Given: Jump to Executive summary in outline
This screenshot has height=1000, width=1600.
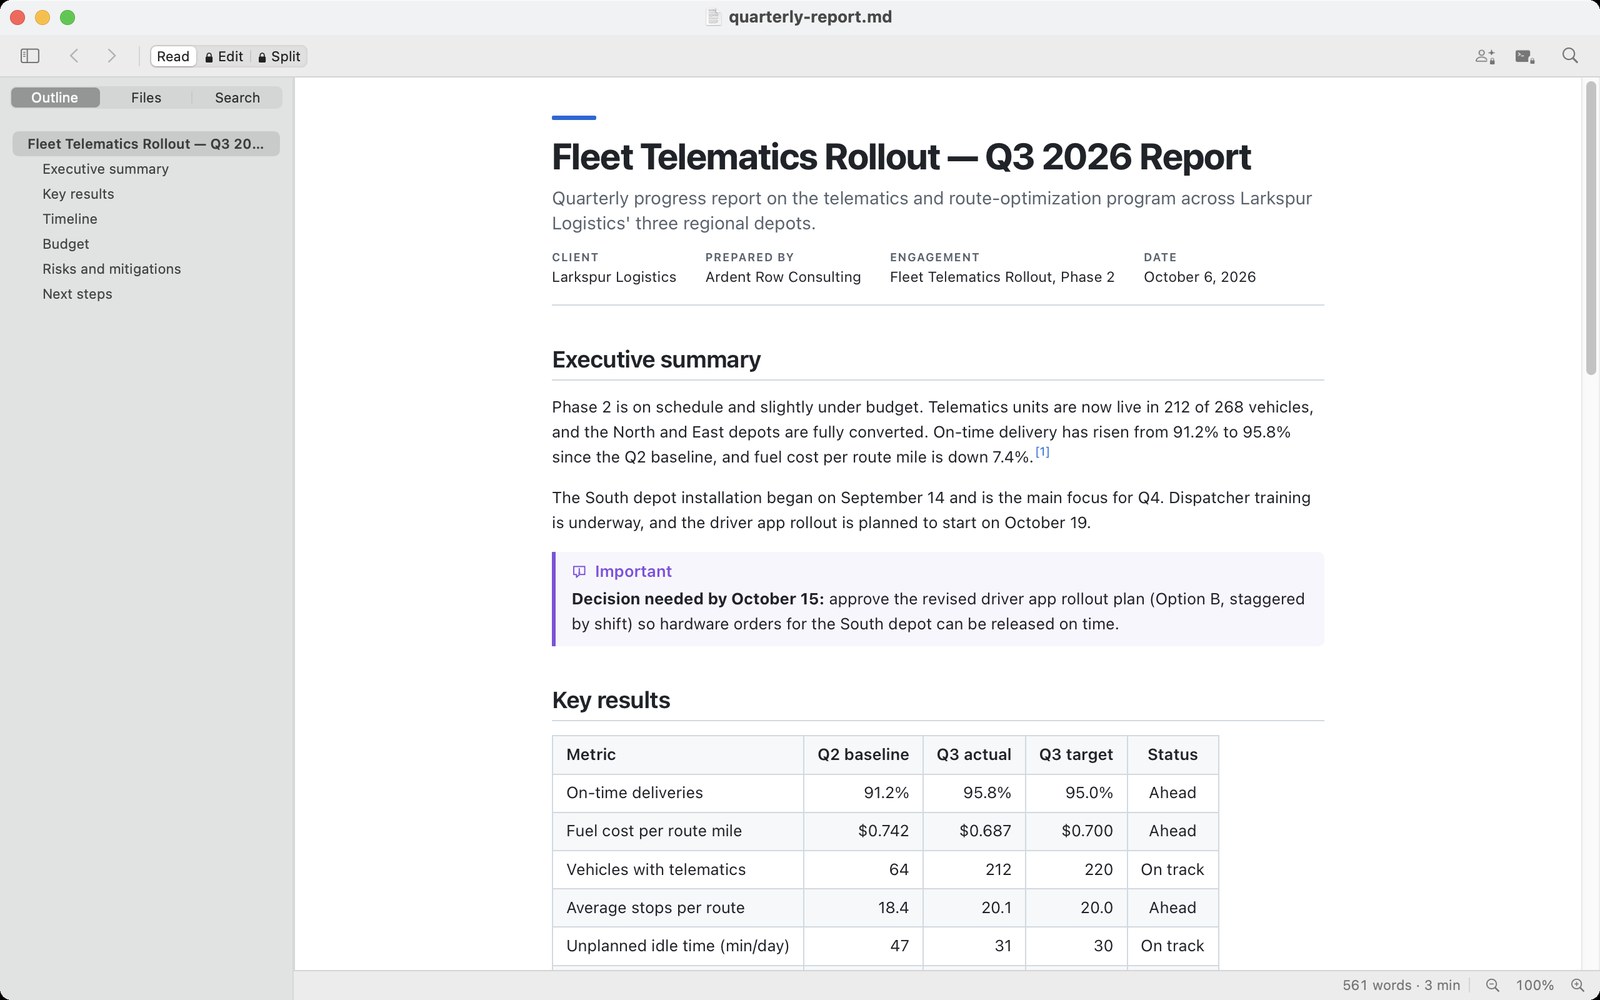Looking at the screenshot, I should (105, 169).
